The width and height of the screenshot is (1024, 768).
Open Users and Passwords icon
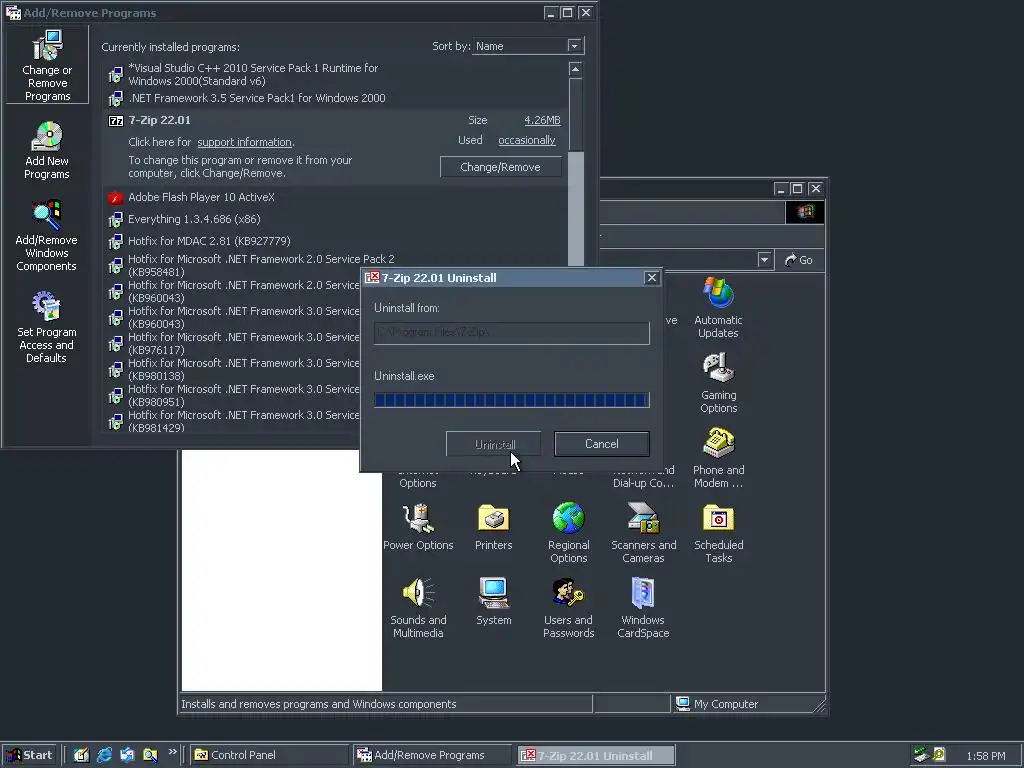point(568,608)
